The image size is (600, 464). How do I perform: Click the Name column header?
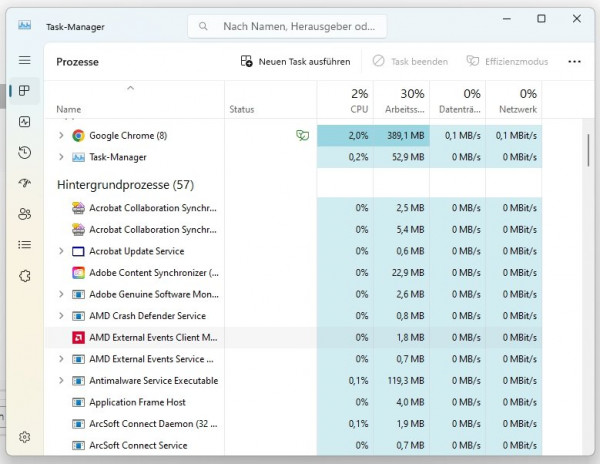point(69,109)
